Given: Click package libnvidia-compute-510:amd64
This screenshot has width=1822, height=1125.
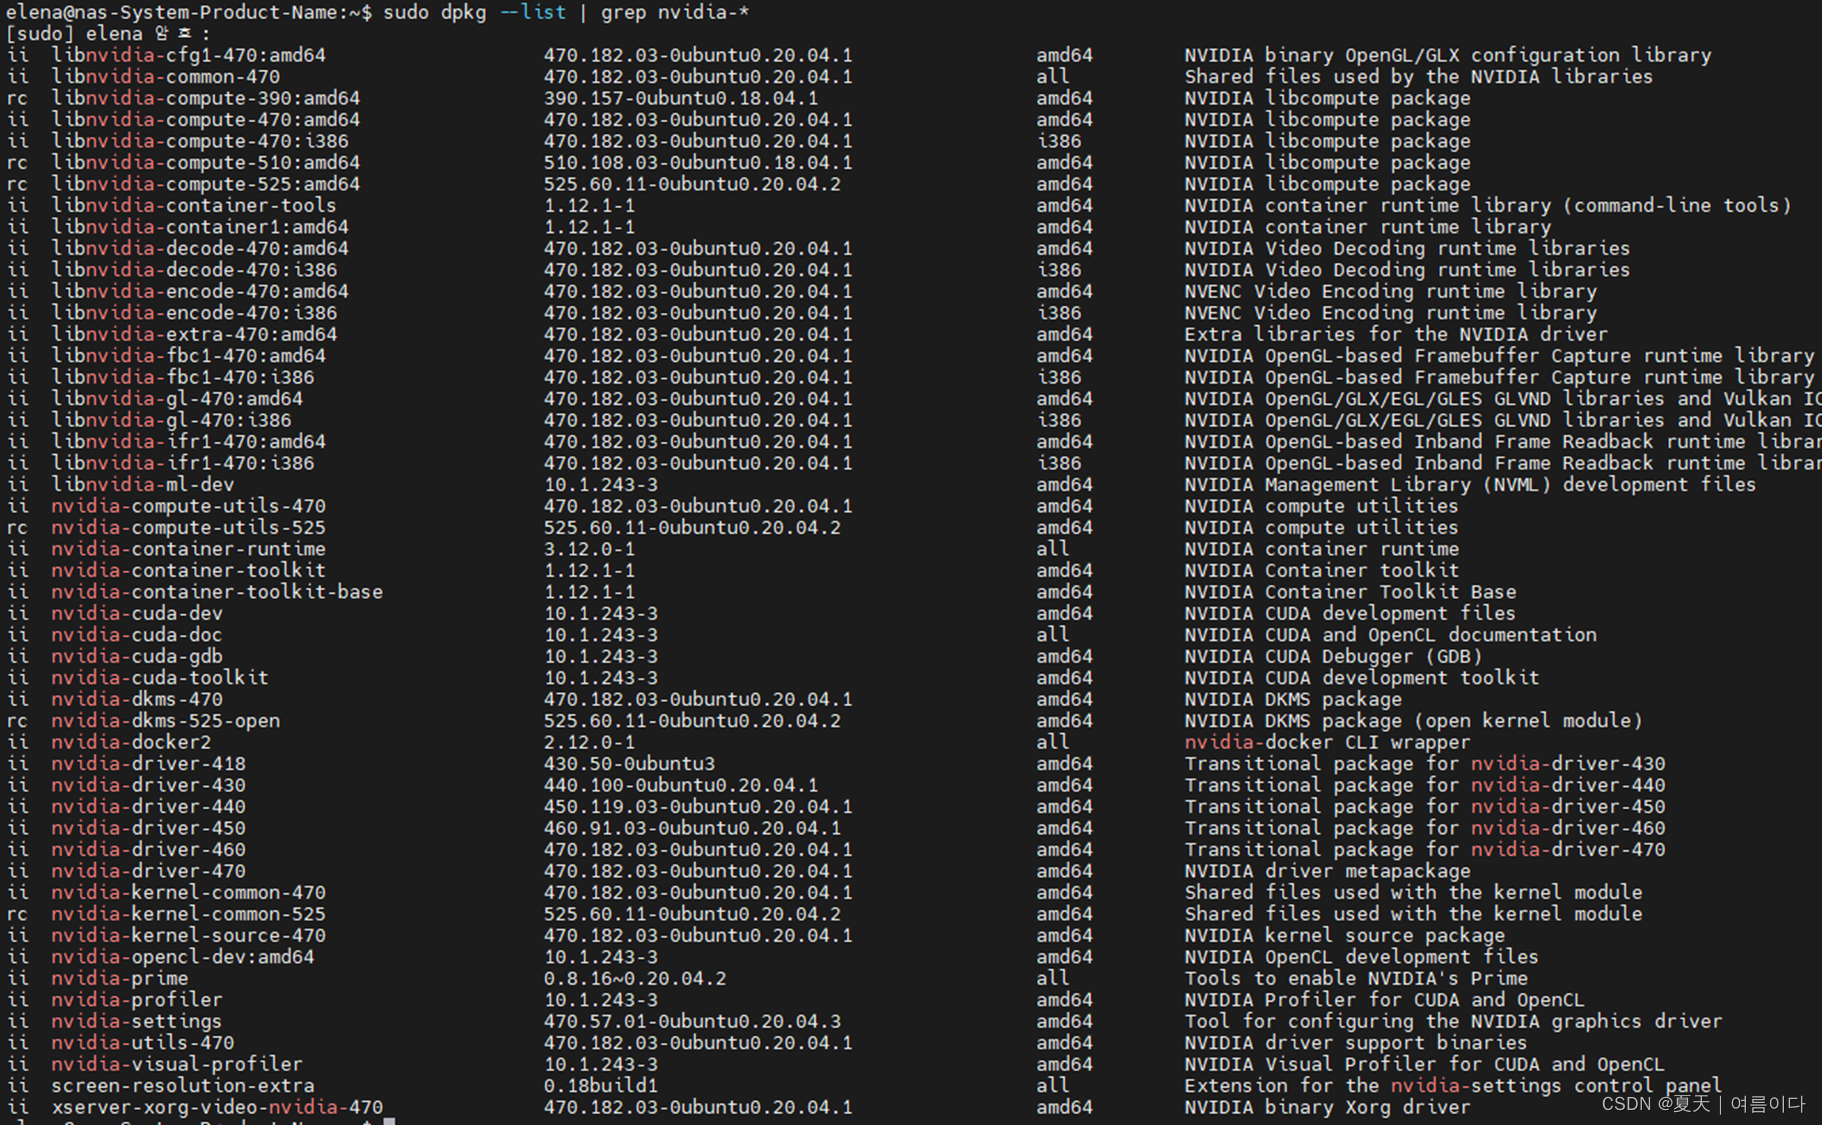Looking at the screenshot, I should 206,163.
